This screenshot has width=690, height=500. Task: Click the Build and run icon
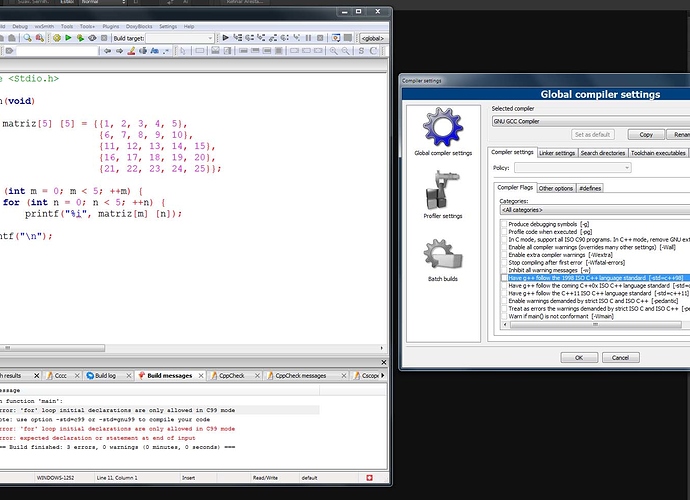(80, 38)
